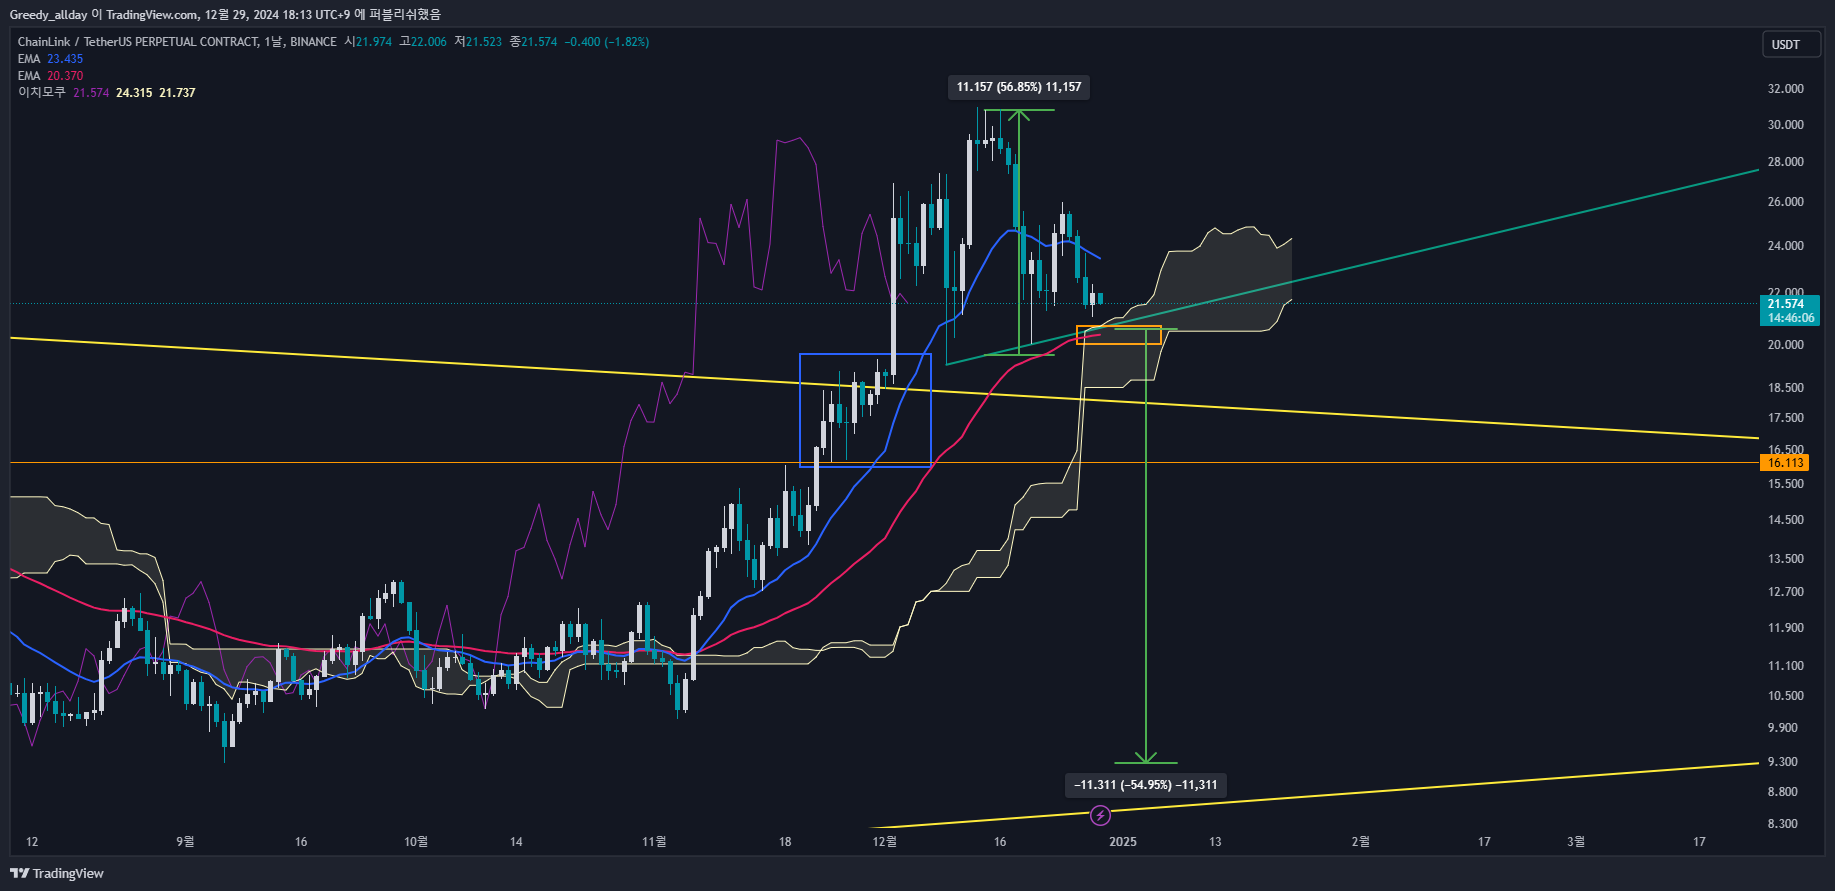Click the 이치모쿠 indicator legend label

(42, 93)
